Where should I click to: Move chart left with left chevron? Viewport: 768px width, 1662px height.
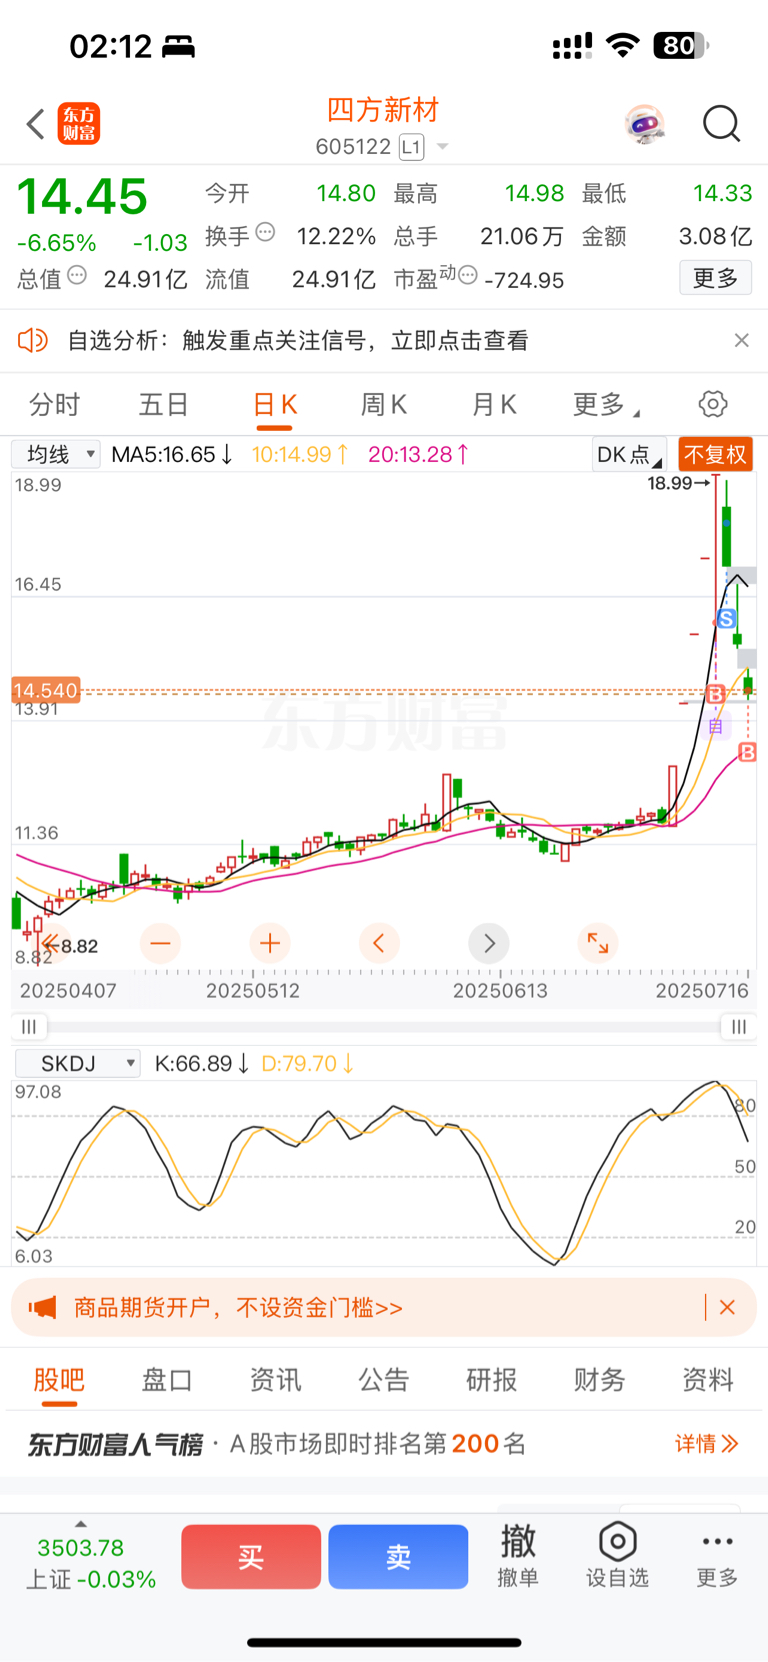point(379,942)
